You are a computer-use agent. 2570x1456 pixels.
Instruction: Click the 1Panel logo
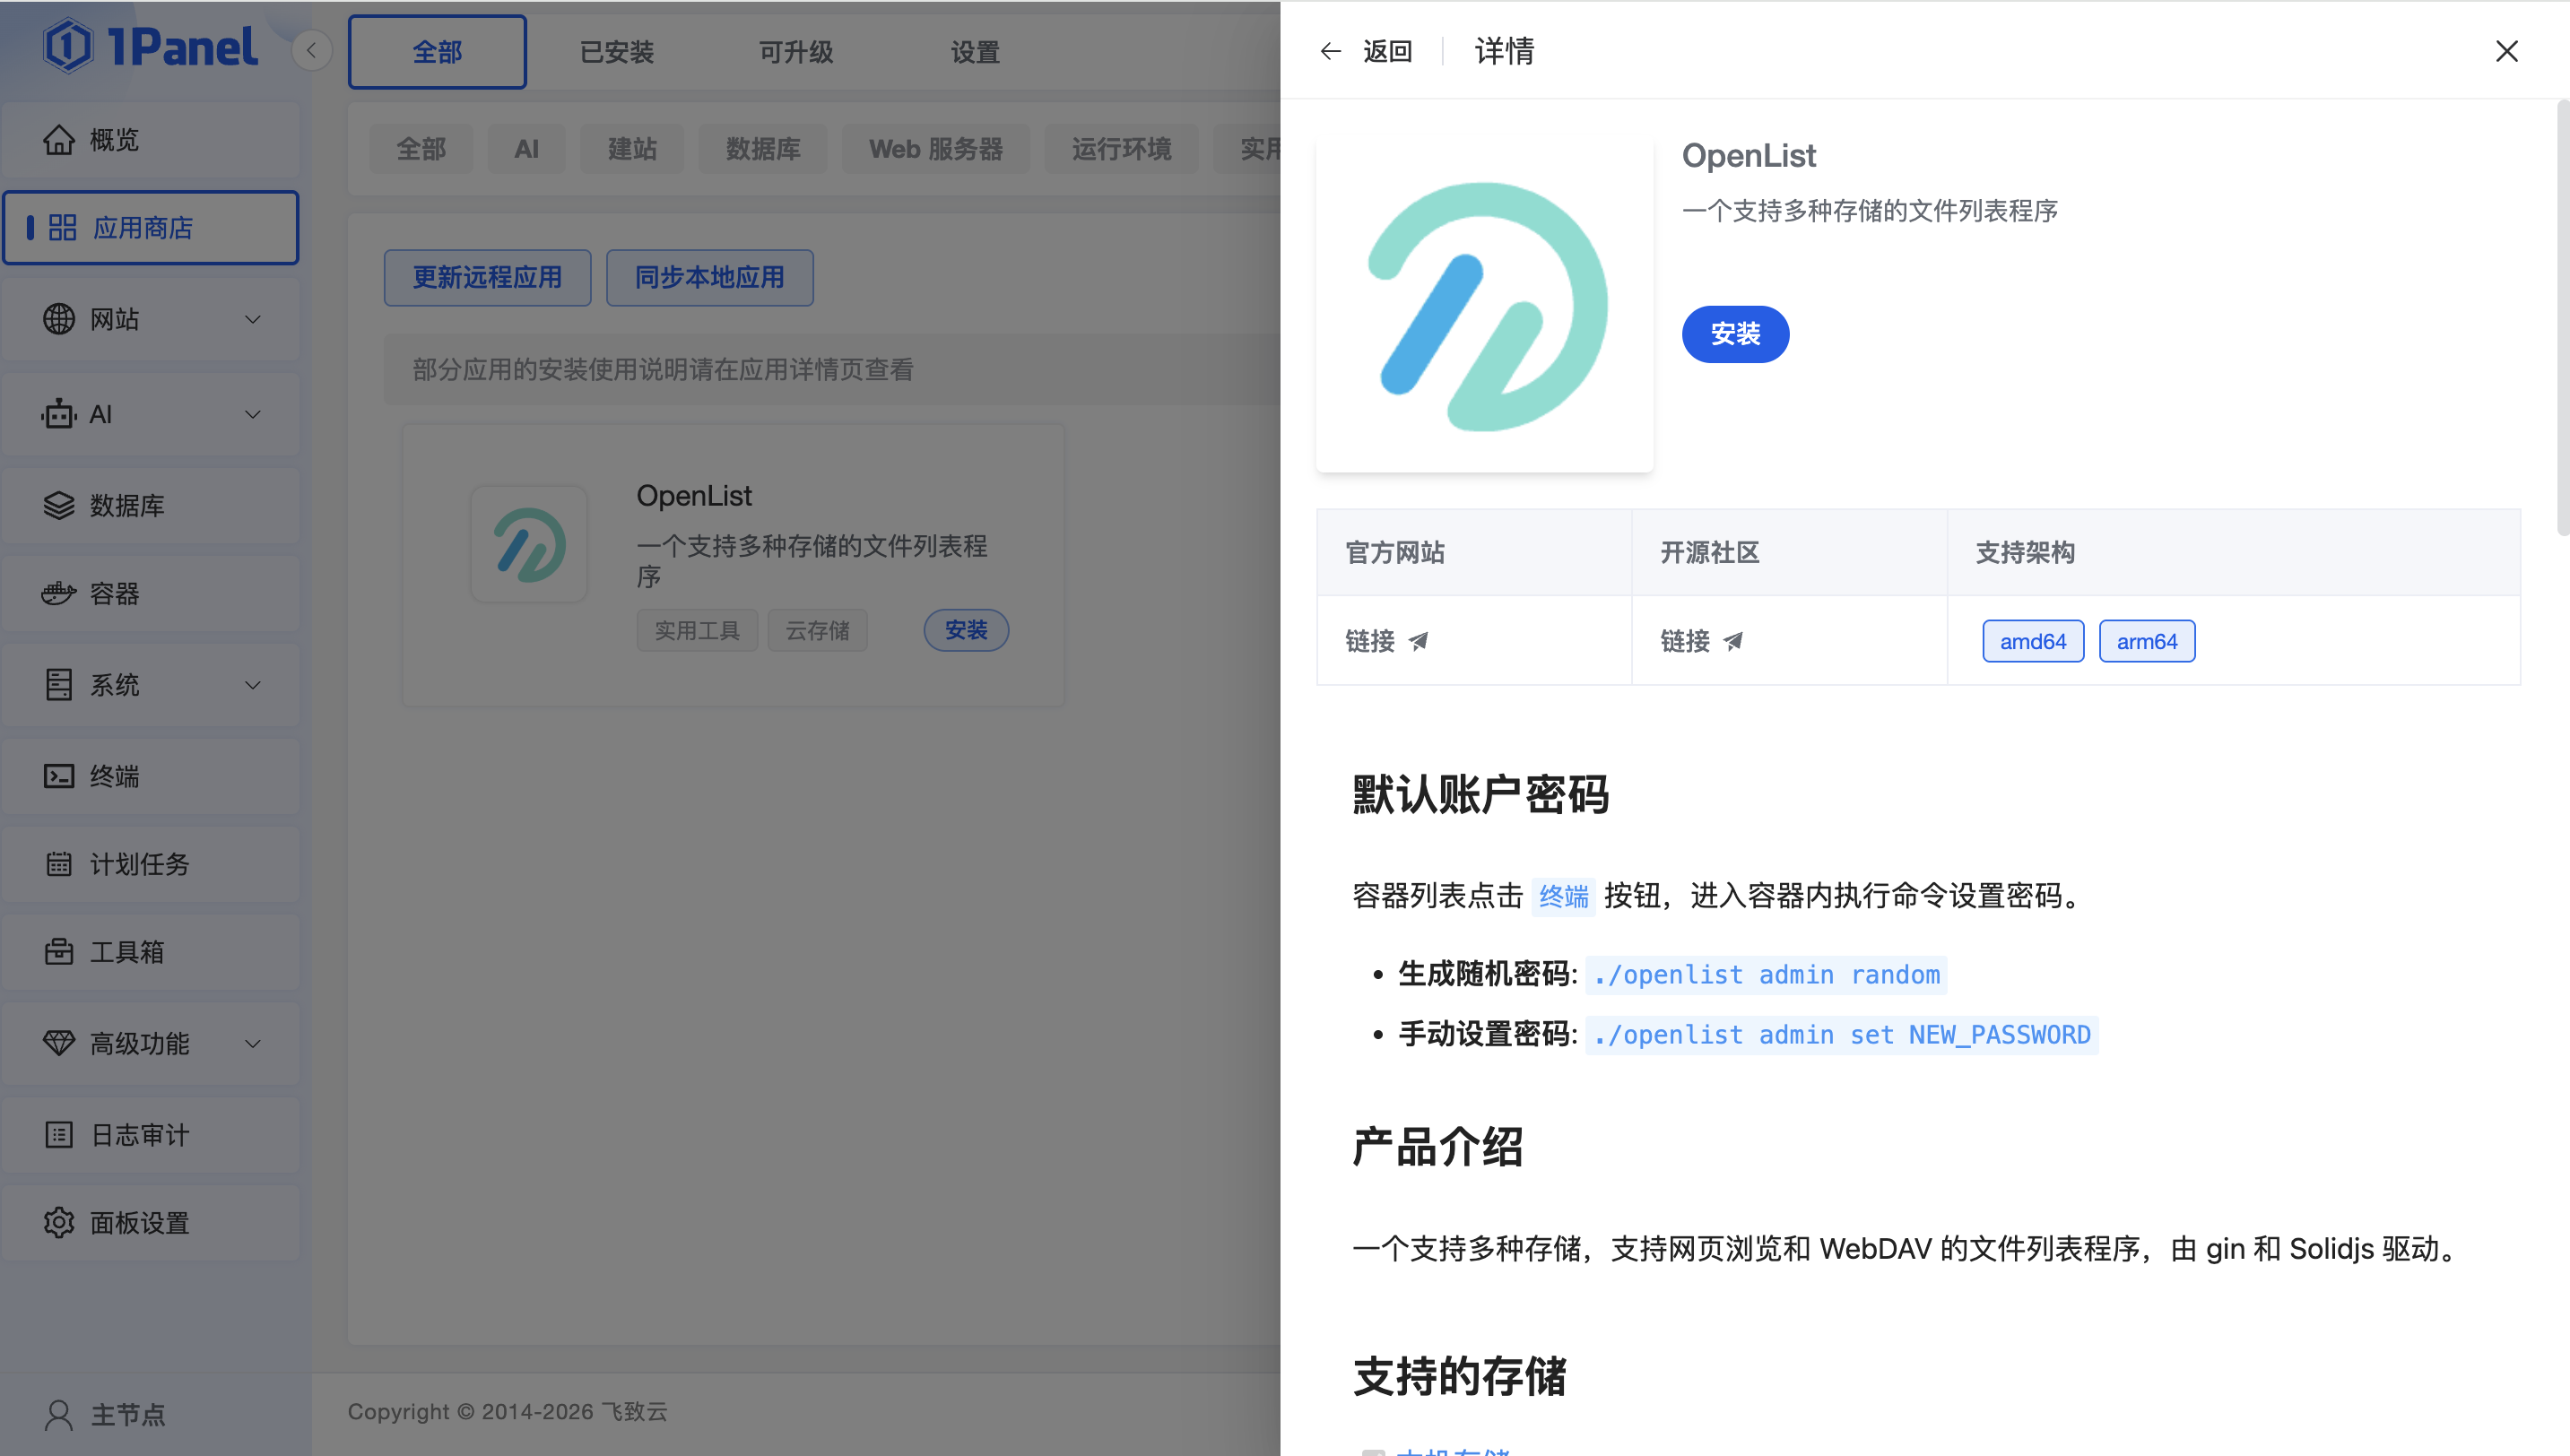click(x=150, y=47)
